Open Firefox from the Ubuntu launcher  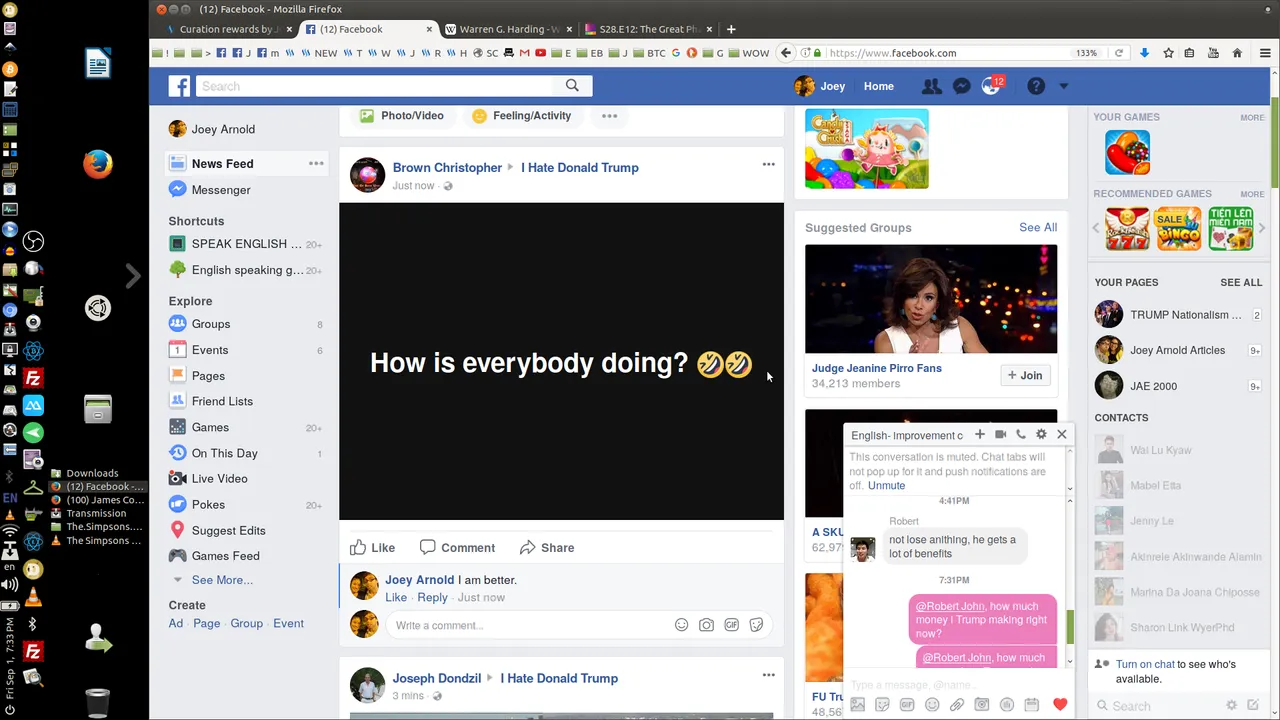(97, 164)
